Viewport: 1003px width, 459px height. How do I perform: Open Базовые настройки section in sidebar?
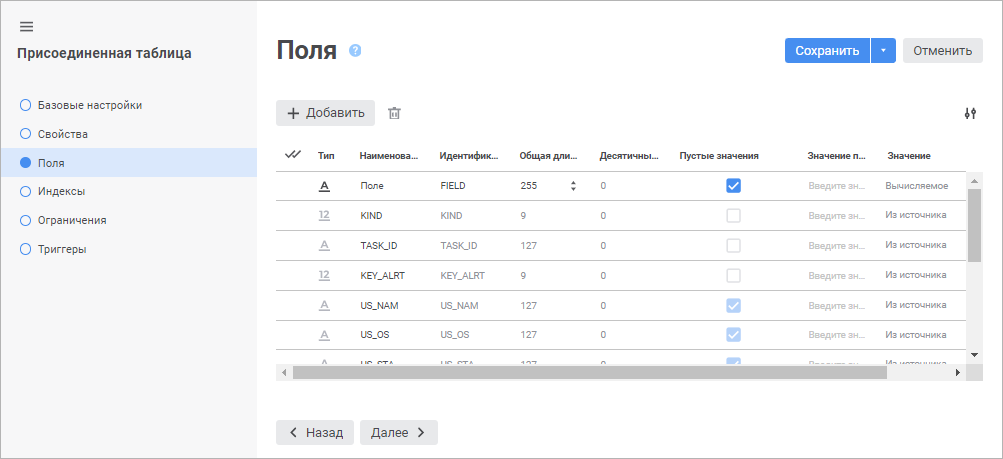(89, 105)
